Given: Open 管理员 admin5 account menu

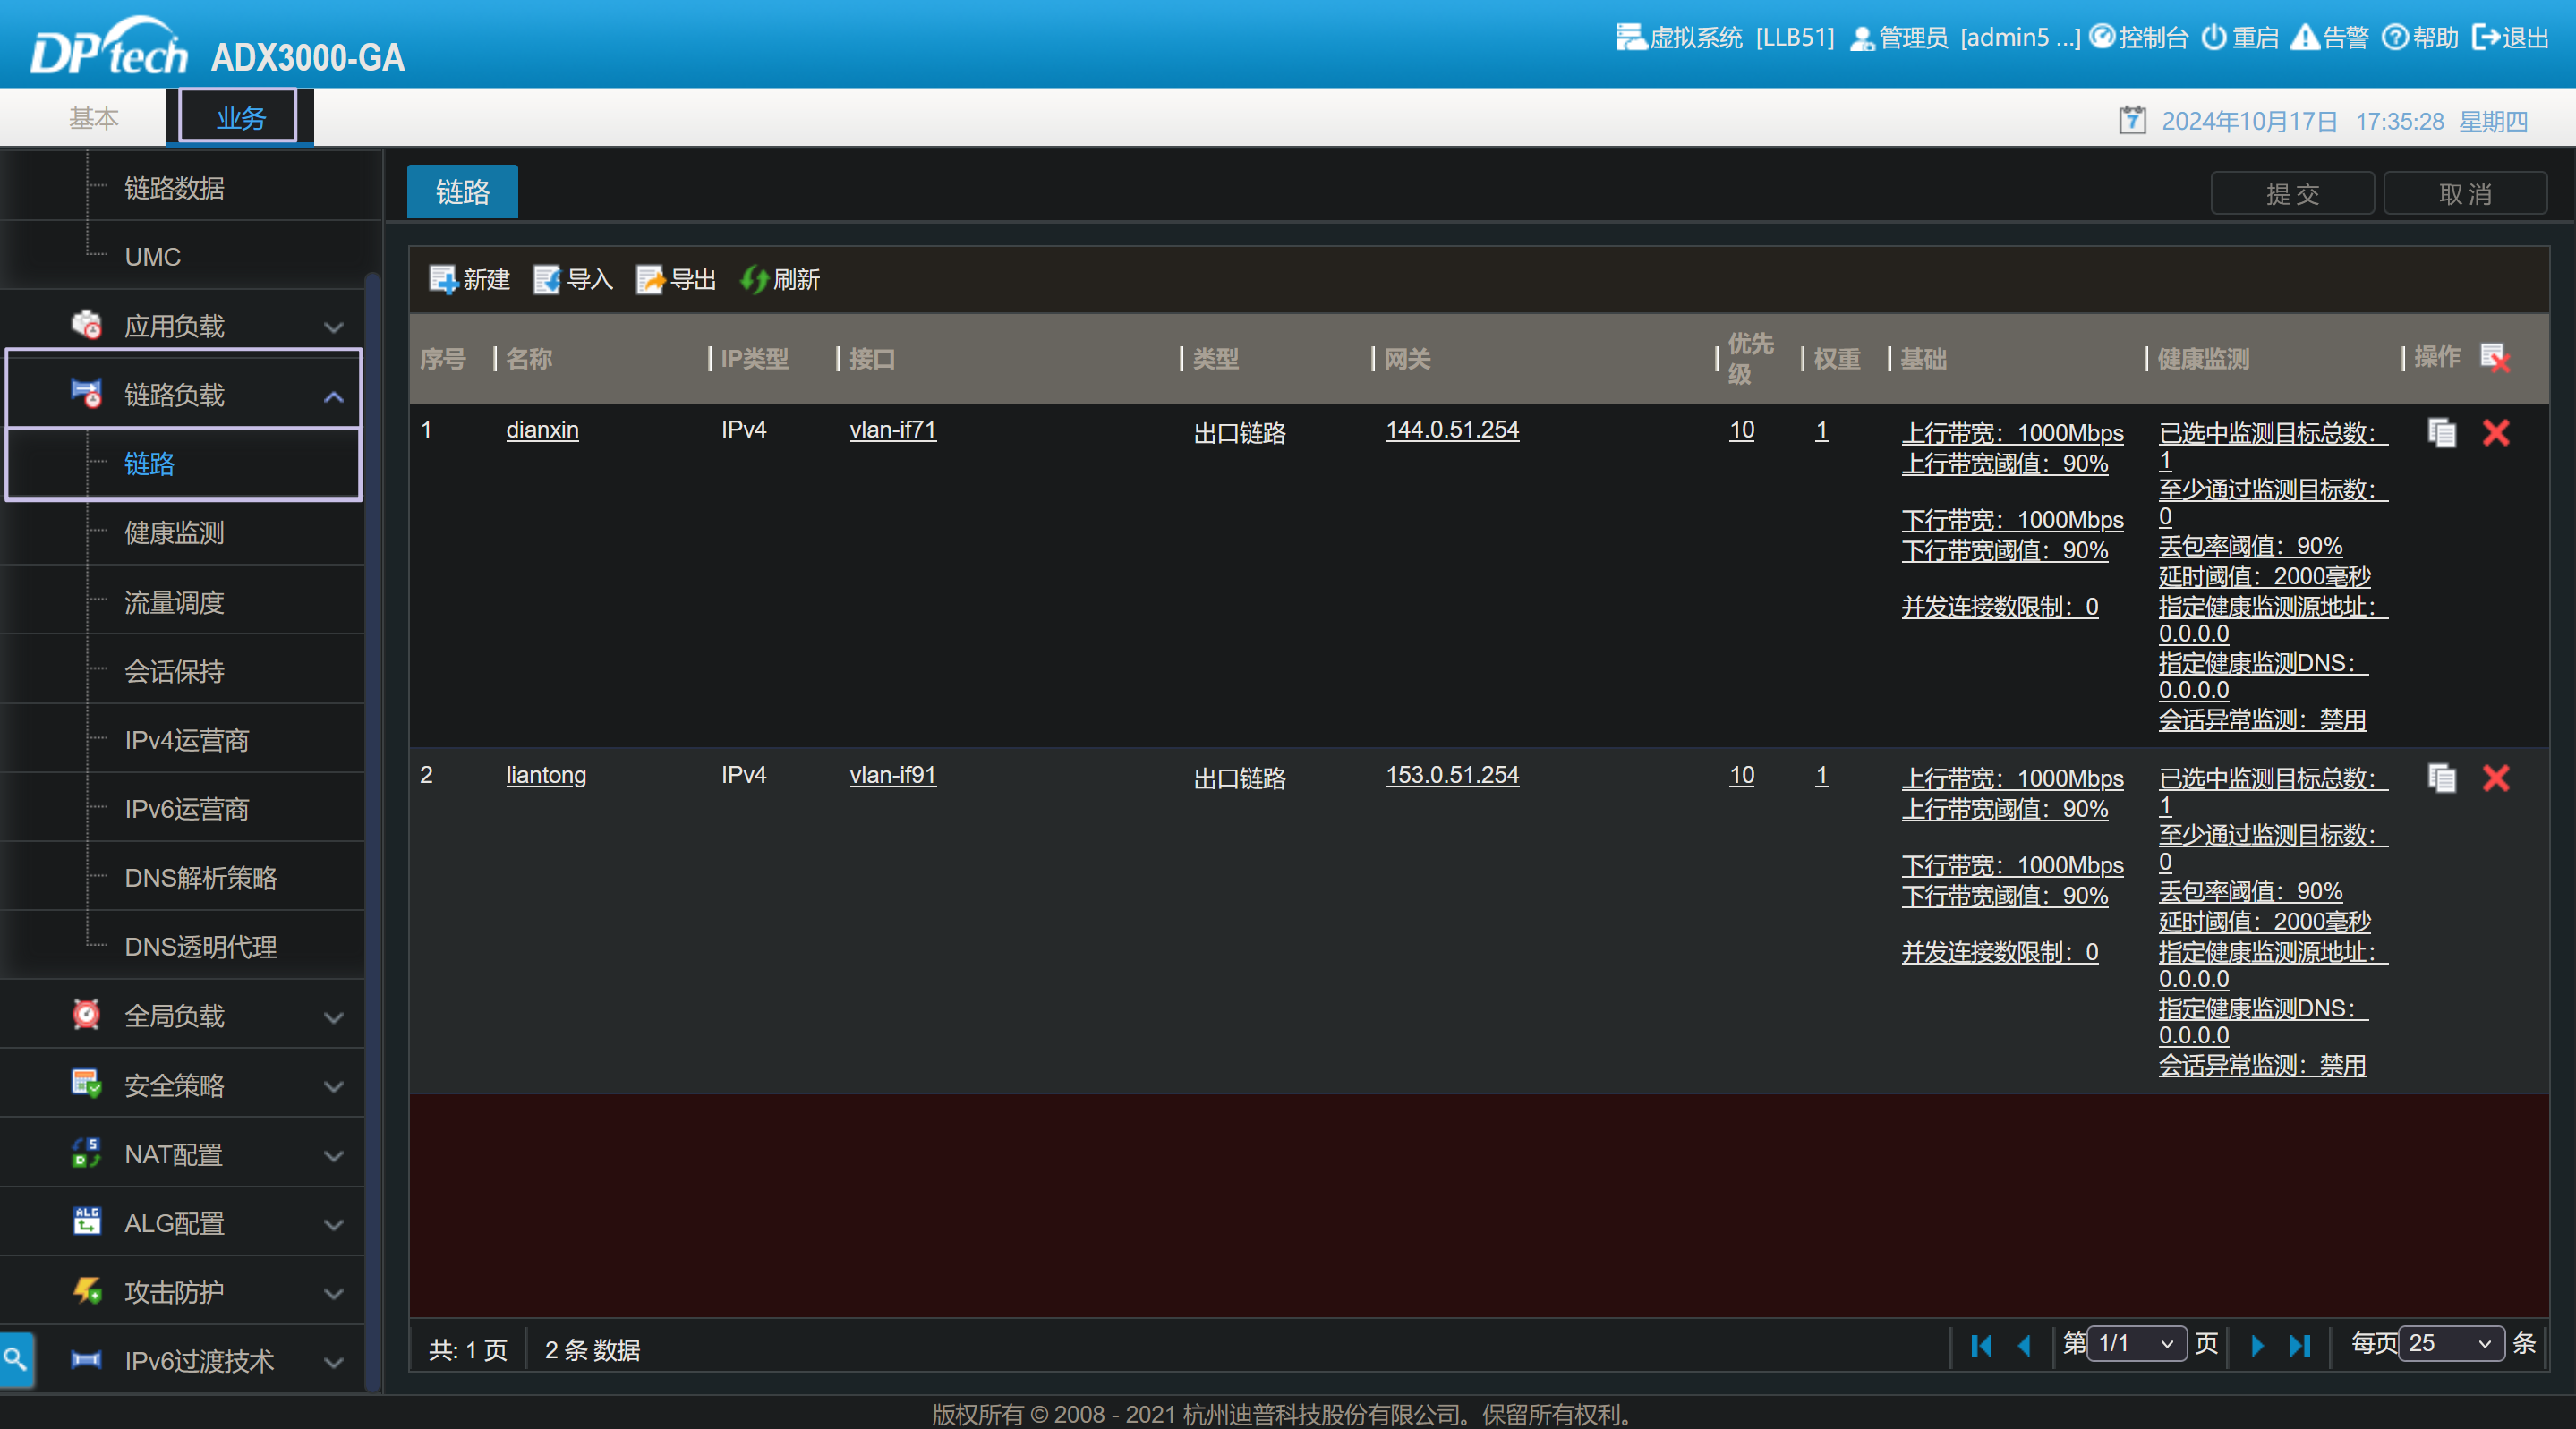Looking at the screenshot, I should pos(1964,37).
